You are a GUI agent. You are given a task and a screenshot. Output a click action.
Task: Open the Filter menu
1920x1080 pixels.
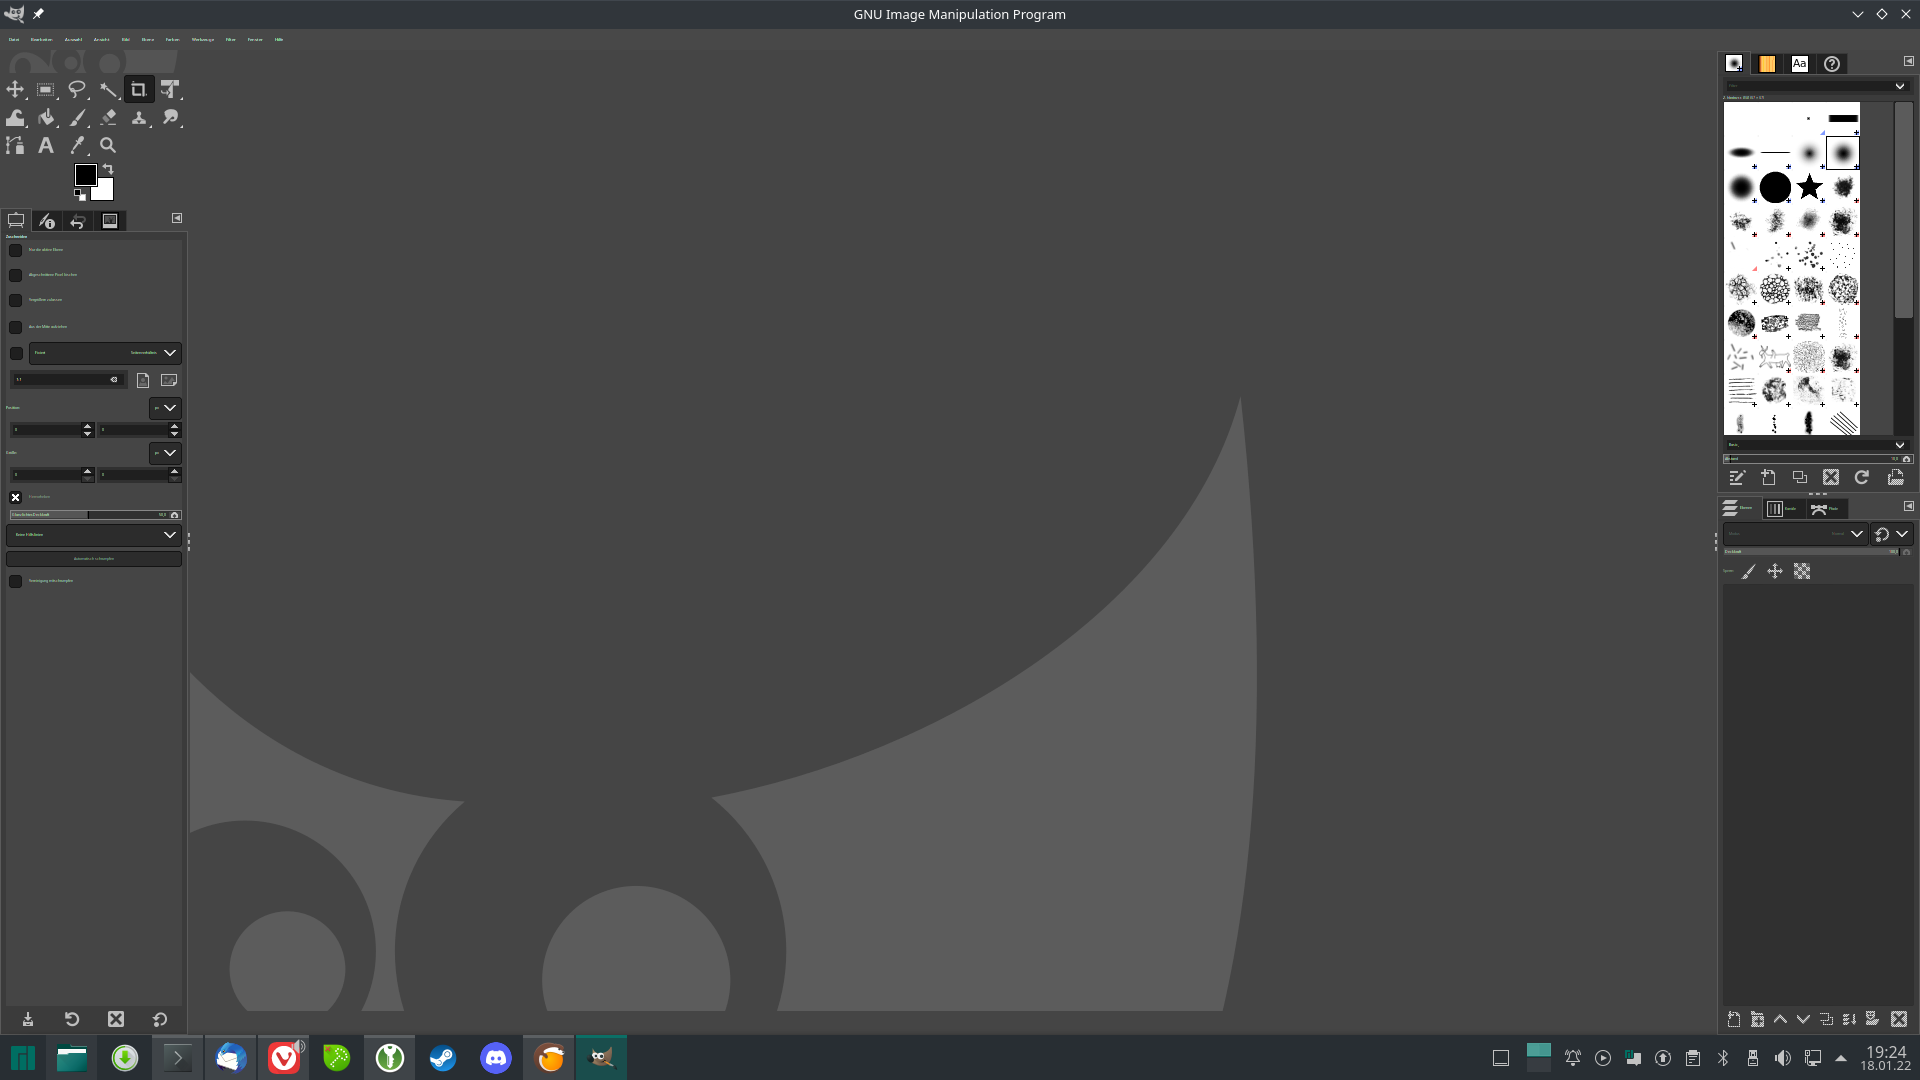(230, 40)
